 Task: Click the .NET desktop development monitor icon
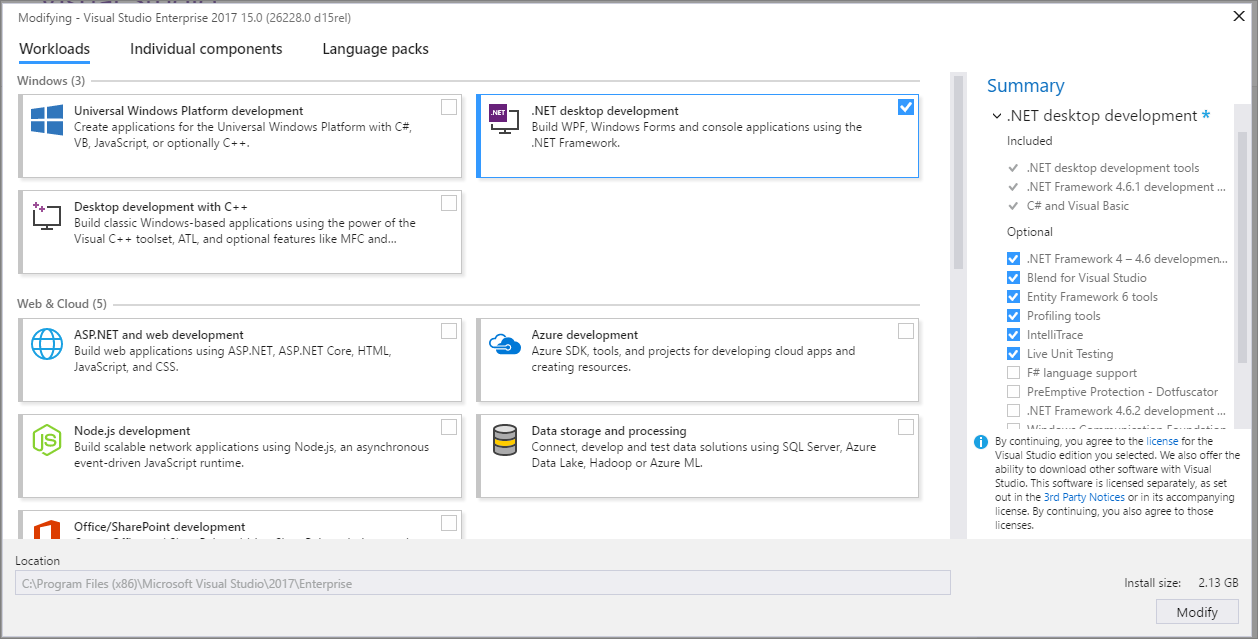tap(504, 120)
